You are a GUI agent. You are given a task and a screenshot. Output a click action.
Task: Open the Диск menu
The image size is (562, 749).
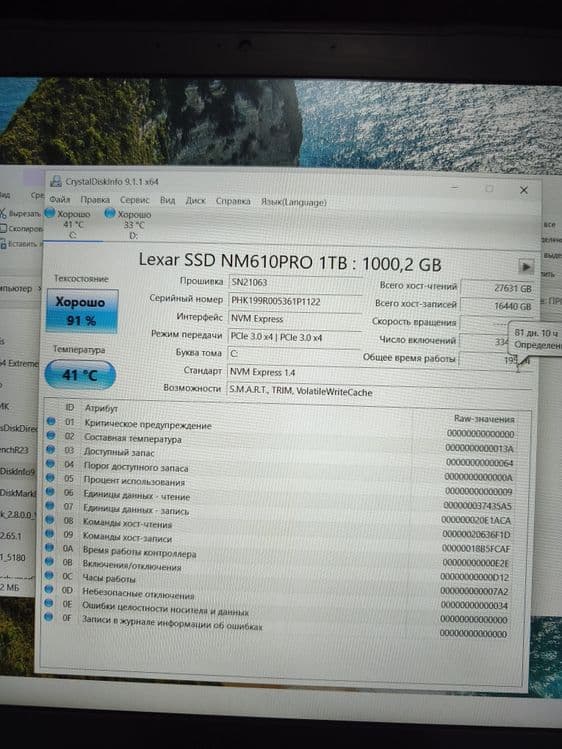[195, 201]
